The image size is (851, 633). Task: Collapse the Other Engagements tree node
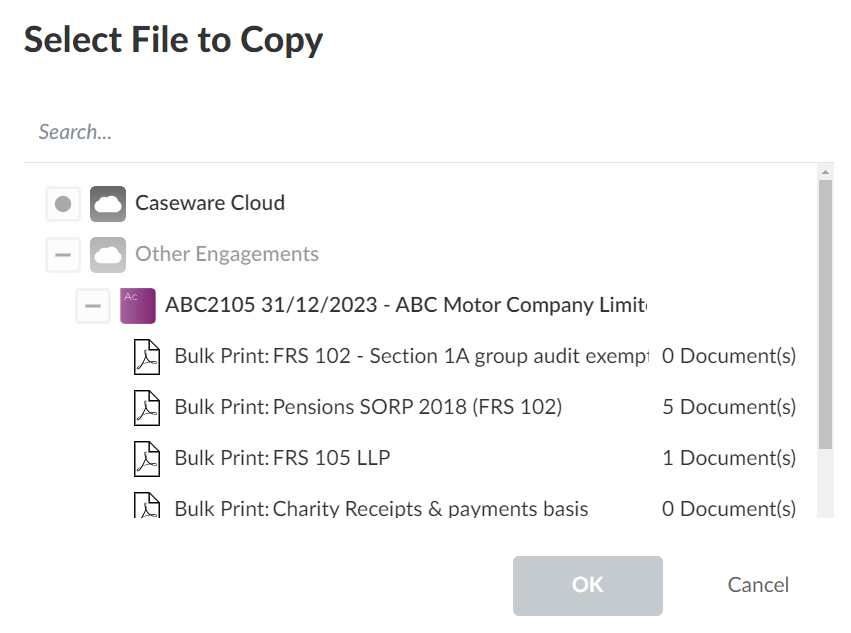[62, 254]
